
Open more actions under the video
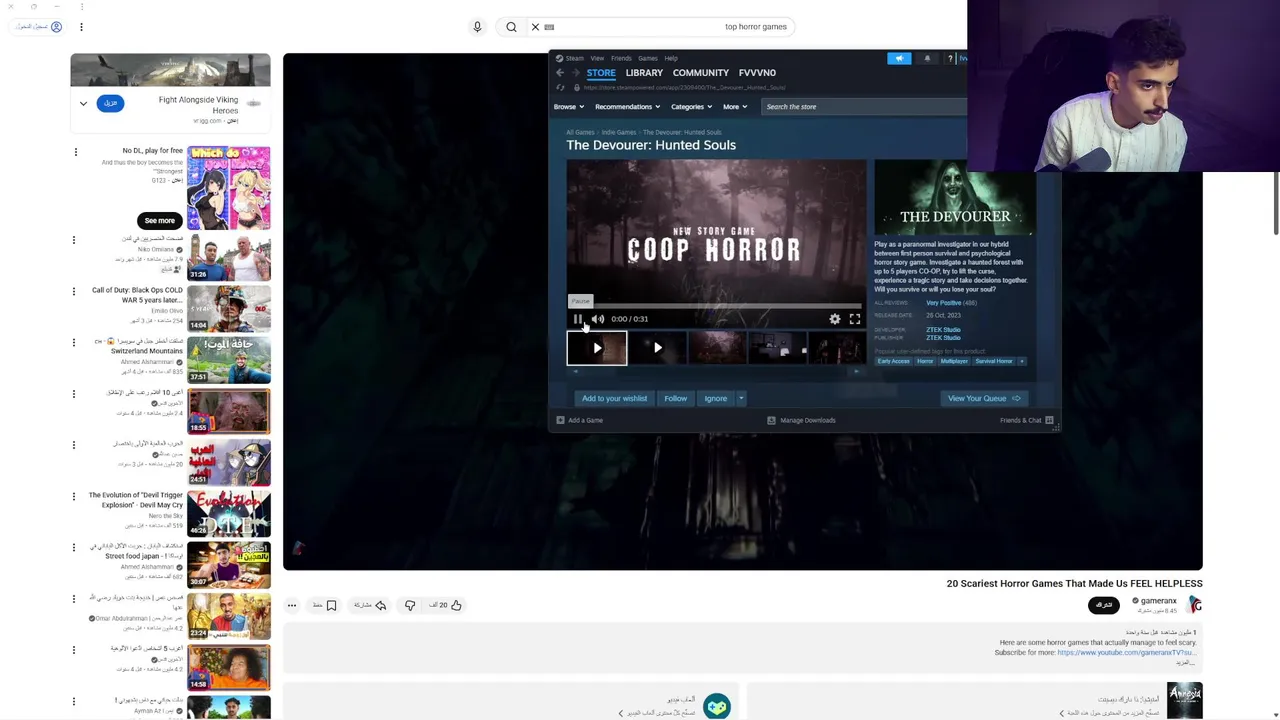[x=292, y=605]
